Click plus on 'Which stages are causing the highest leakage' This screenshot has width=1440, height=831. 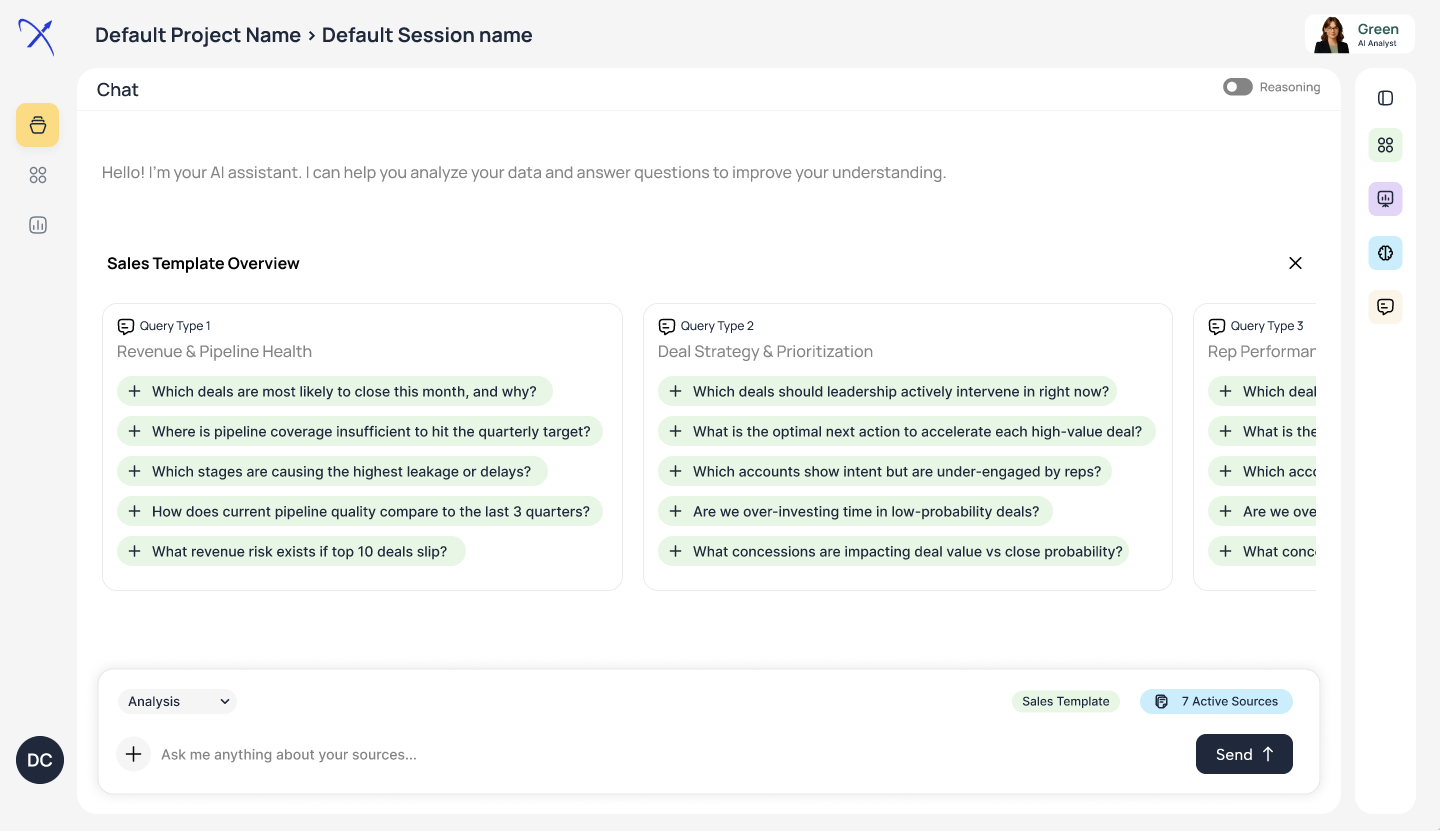pyautogui.click(x=134, y=471)
